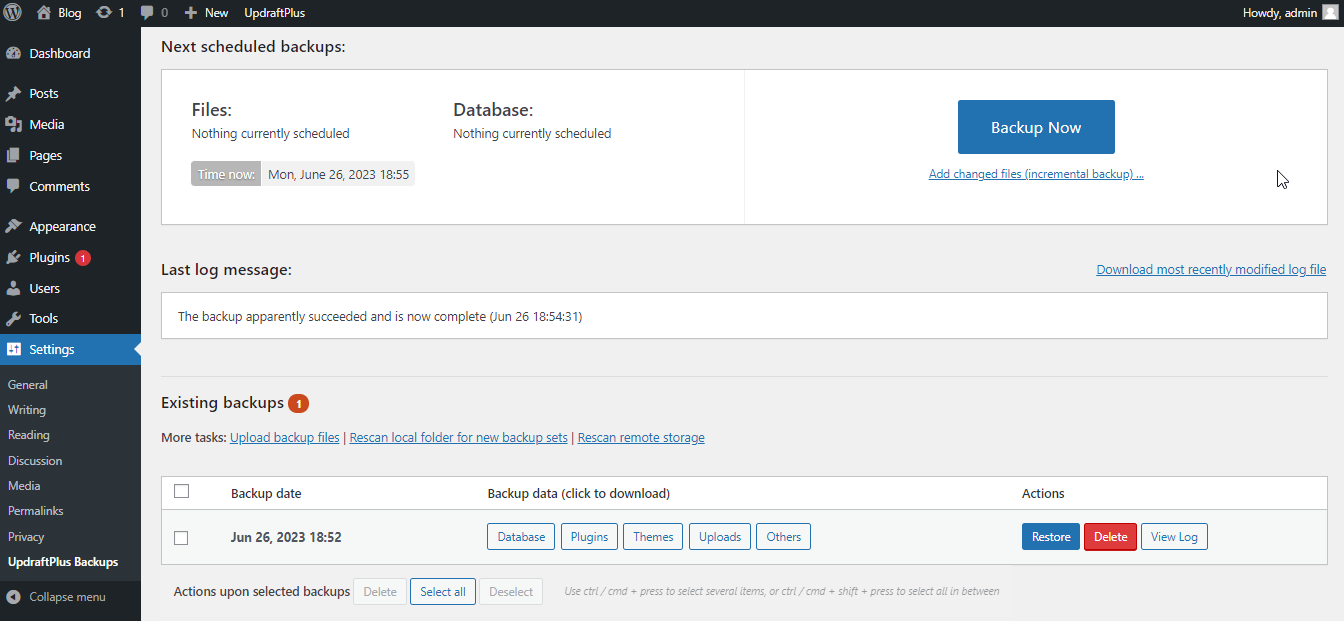Download the Plugins backup data

coord(589,537)
